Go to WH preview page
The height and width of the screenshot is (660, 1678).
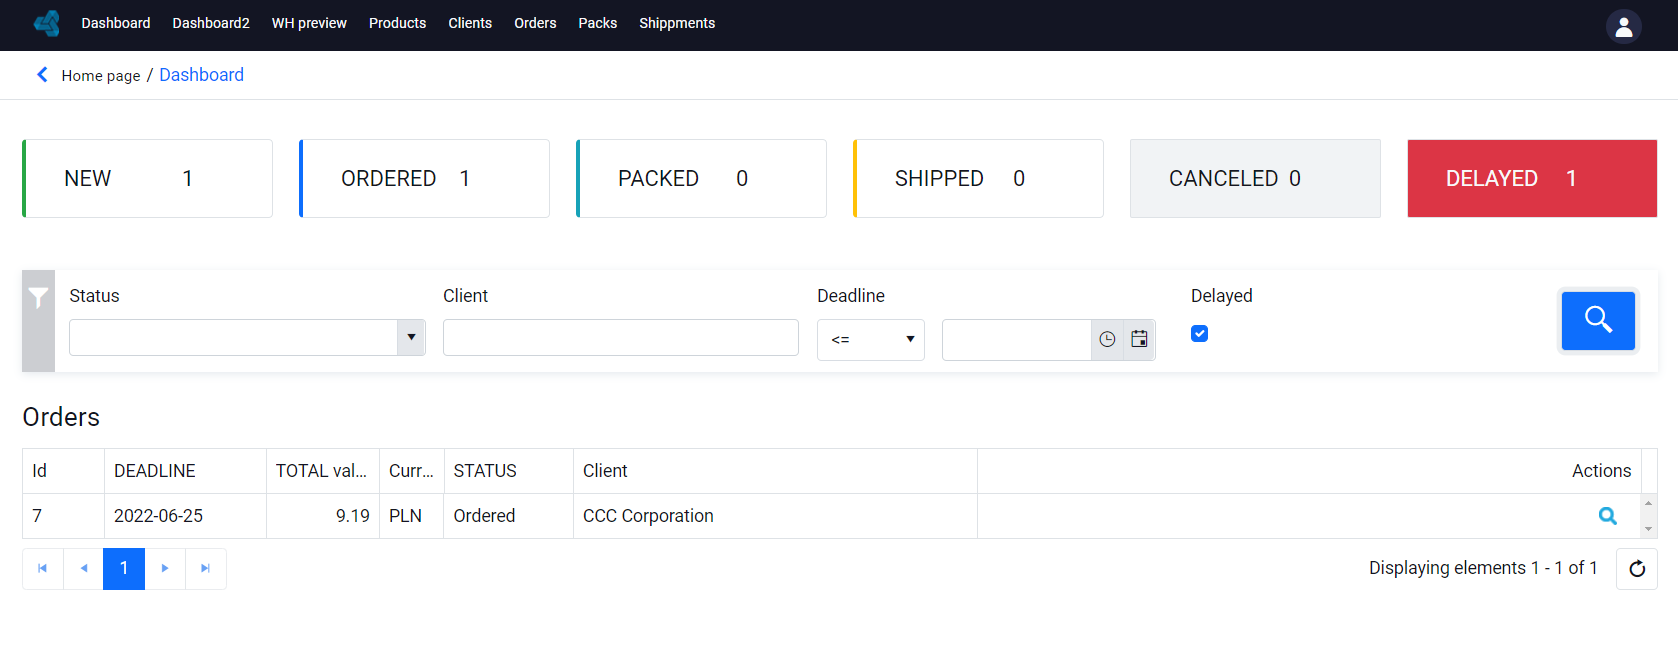(309, 23)
